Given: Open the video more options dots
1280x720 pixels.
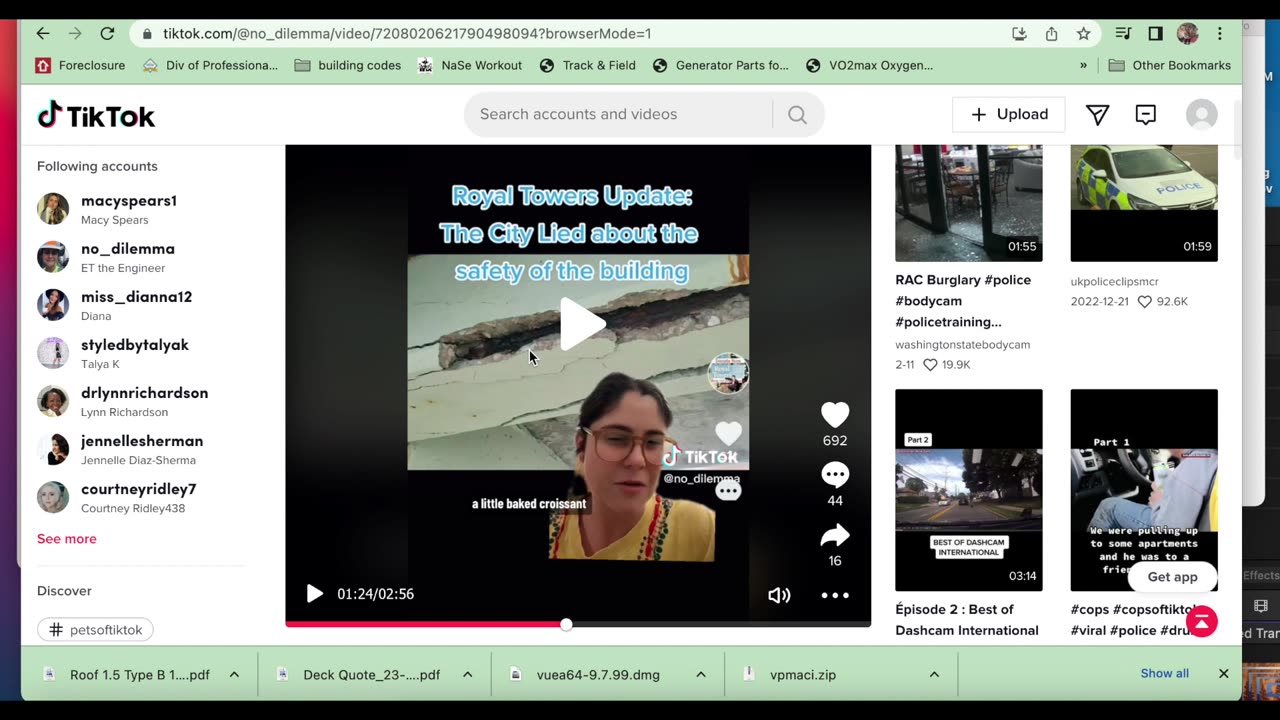Looking at the screenshot, I should (x=835, y=595).
